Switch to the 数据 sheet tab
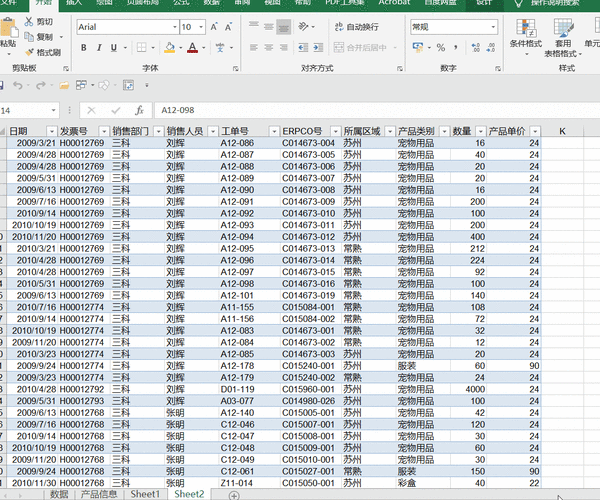The height and width of the screenshot is (500, 600). [59, 494]
